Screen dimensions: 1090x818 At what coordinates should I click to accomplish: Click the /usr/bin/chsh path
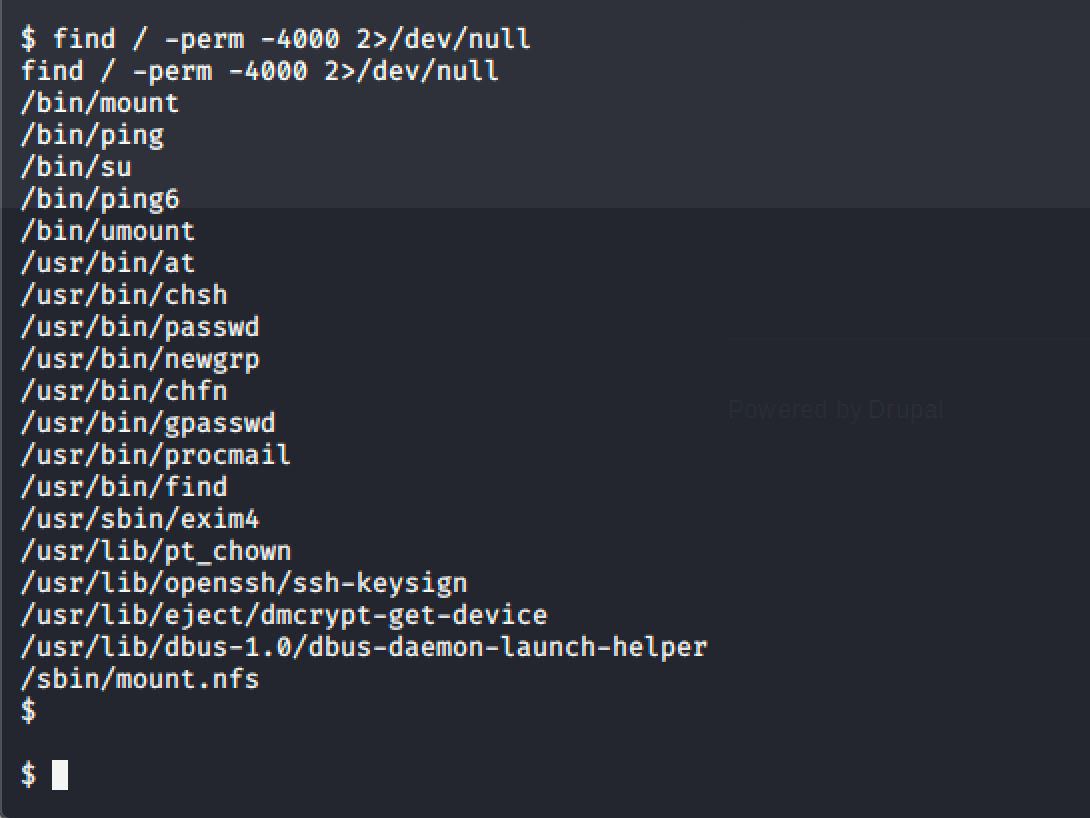[124, 295]
